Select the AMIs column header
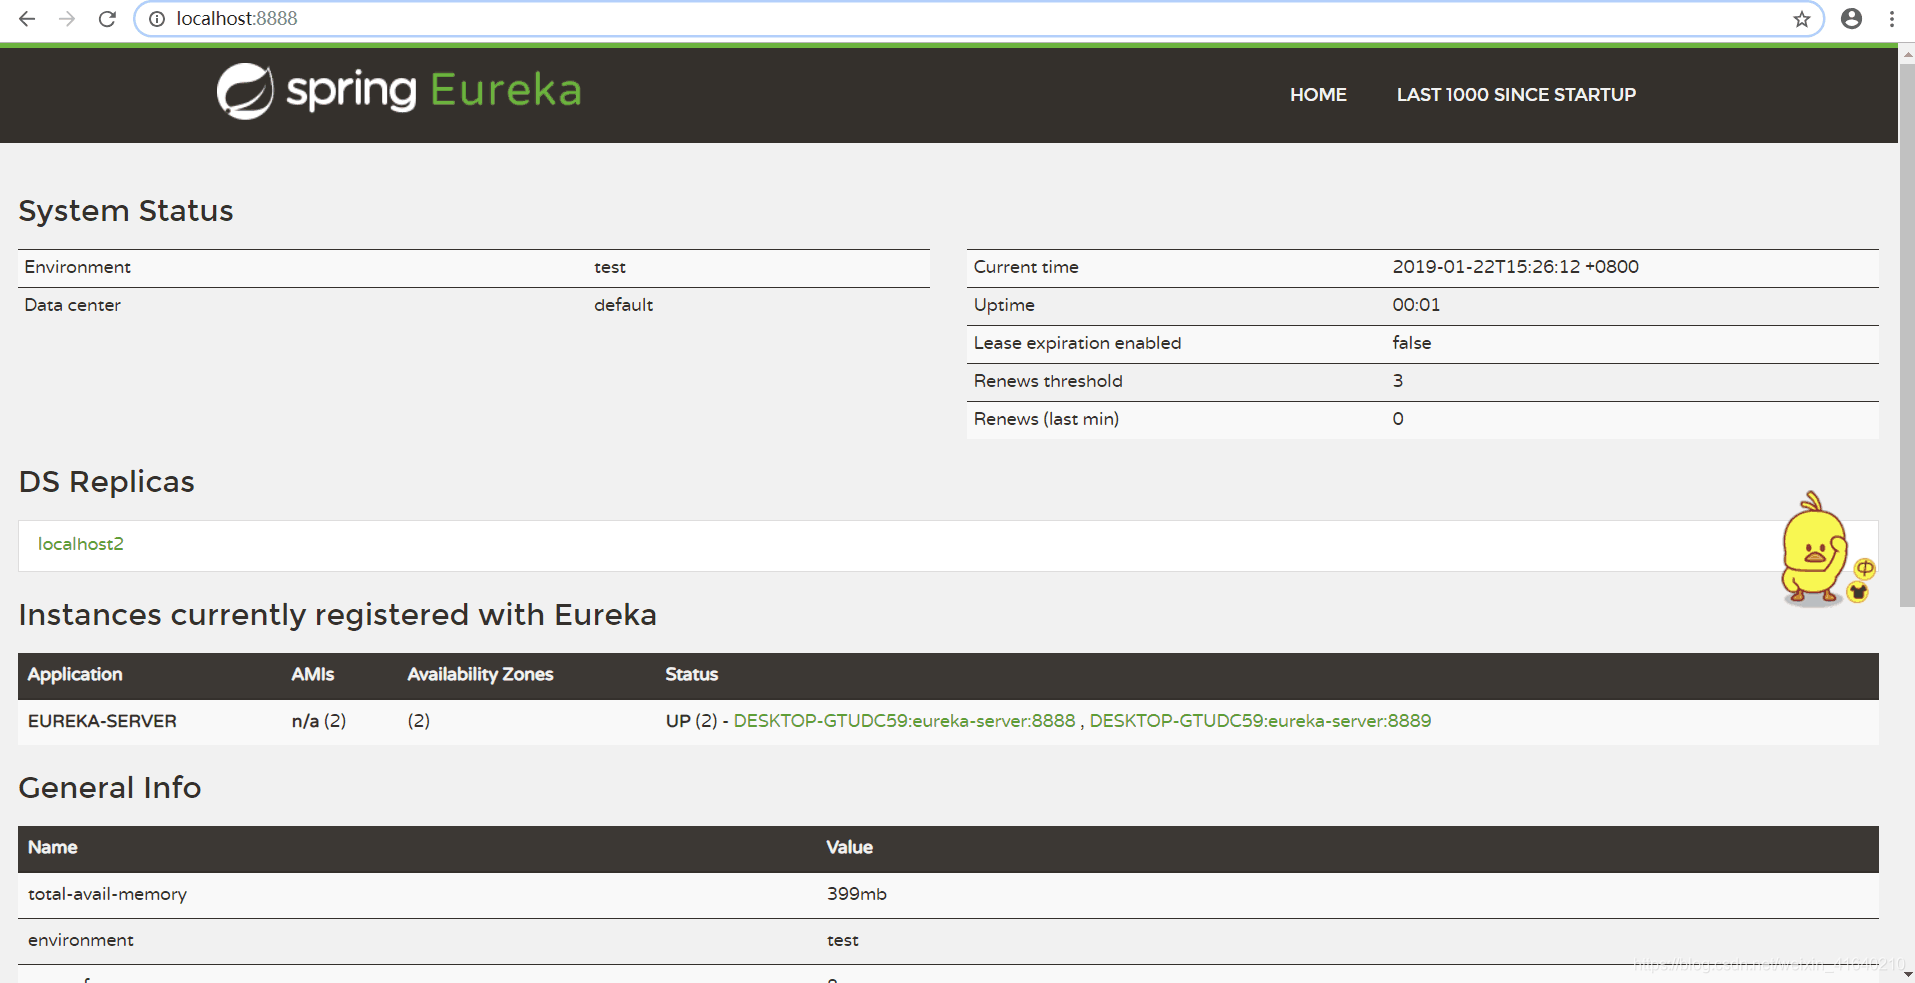The width and height of the screenshot is (1915, 983). (x=313, y=675)
